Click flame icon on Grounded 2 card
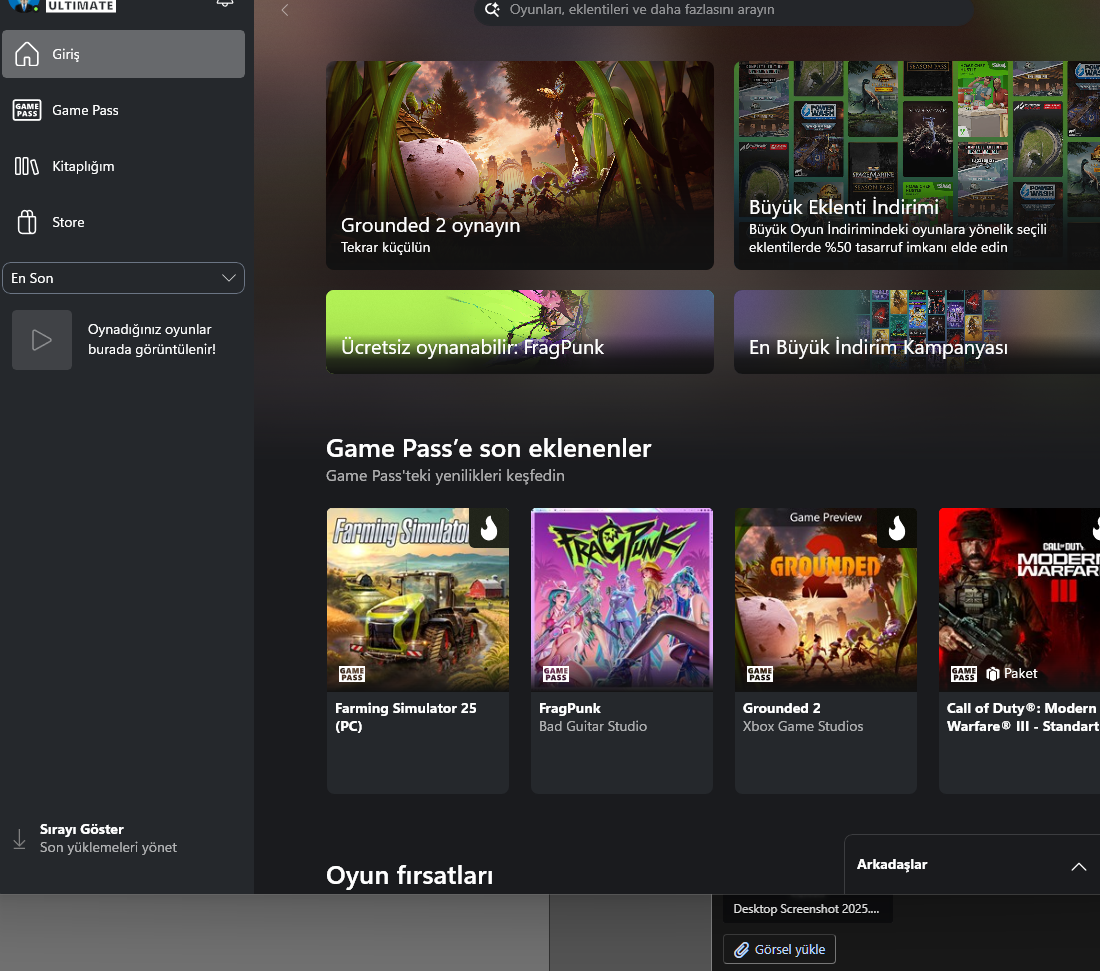 click(897, 528)
